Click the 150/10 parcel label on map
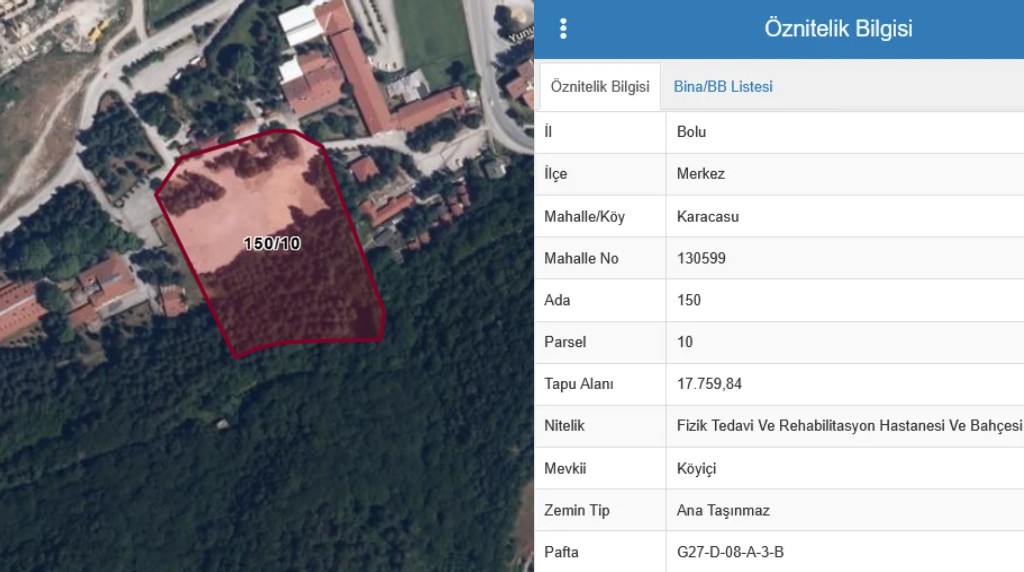This screenshot has height=572, width=1024. pos(272,244)
